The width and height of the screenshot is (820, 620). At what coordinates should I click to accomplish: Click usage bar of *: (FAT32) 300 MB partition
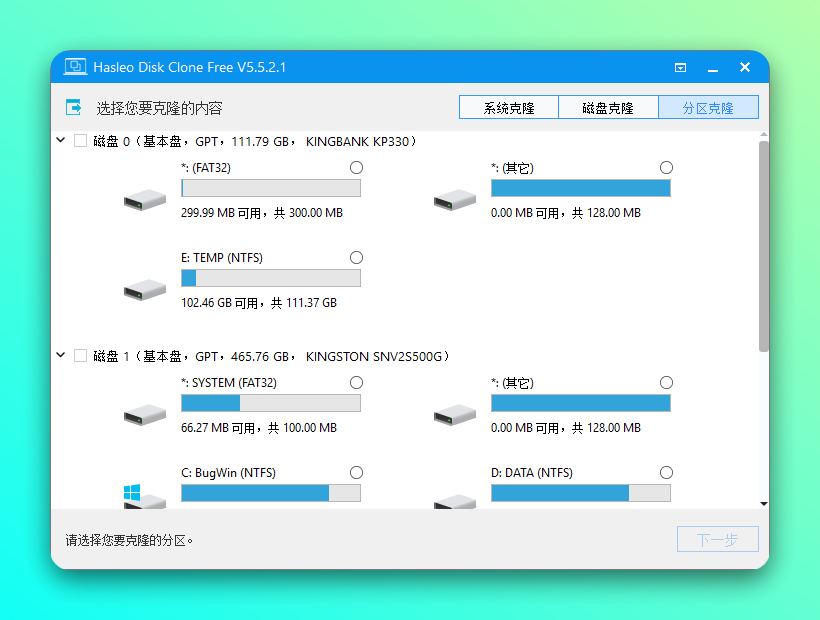click(x=271, y=188)
